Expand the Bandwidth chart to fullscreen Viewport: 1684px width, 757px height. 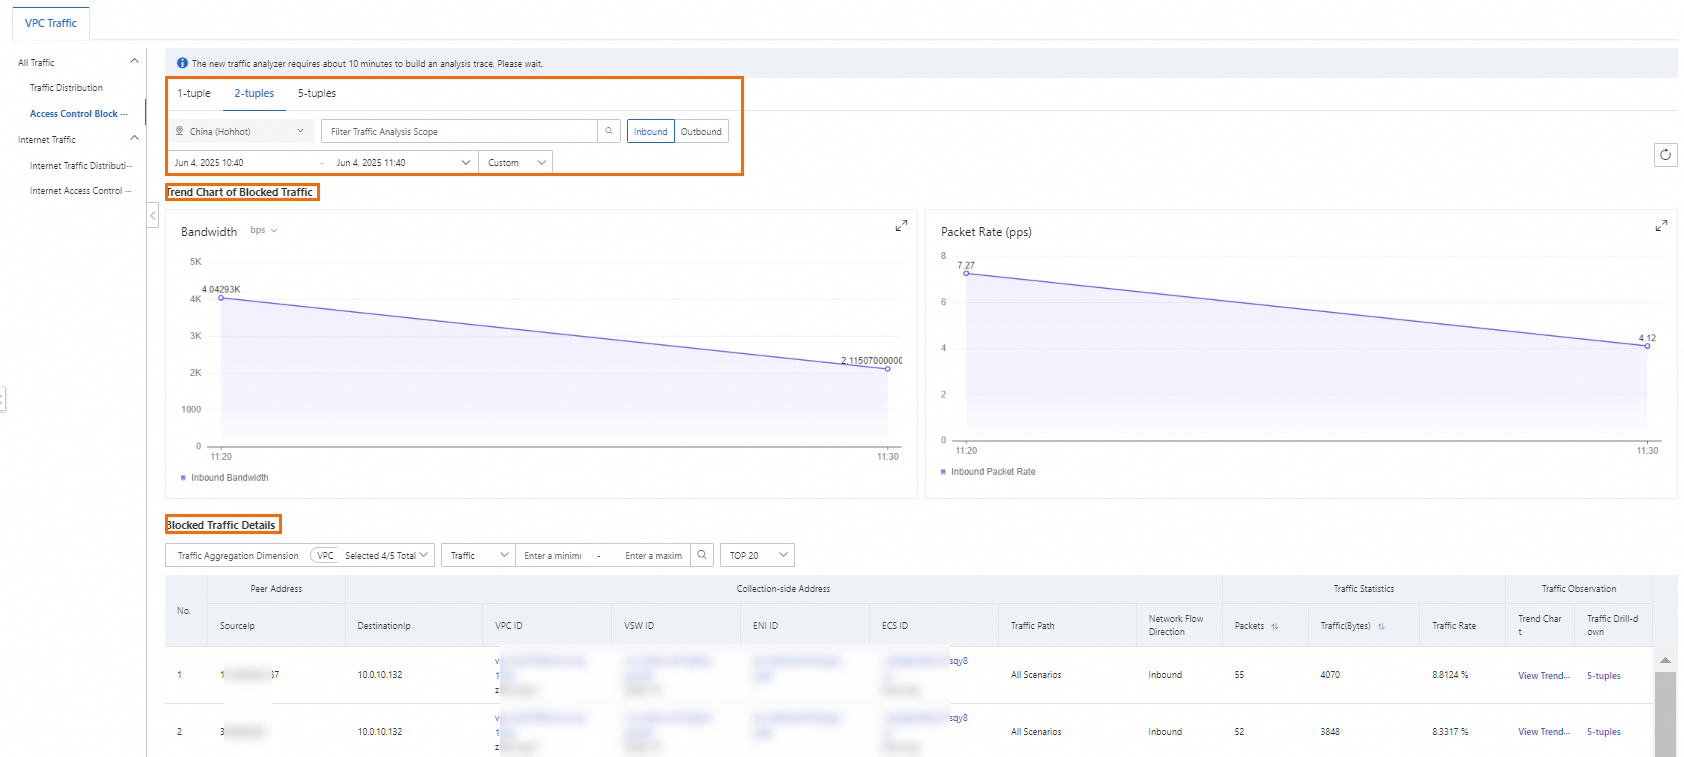901,226
